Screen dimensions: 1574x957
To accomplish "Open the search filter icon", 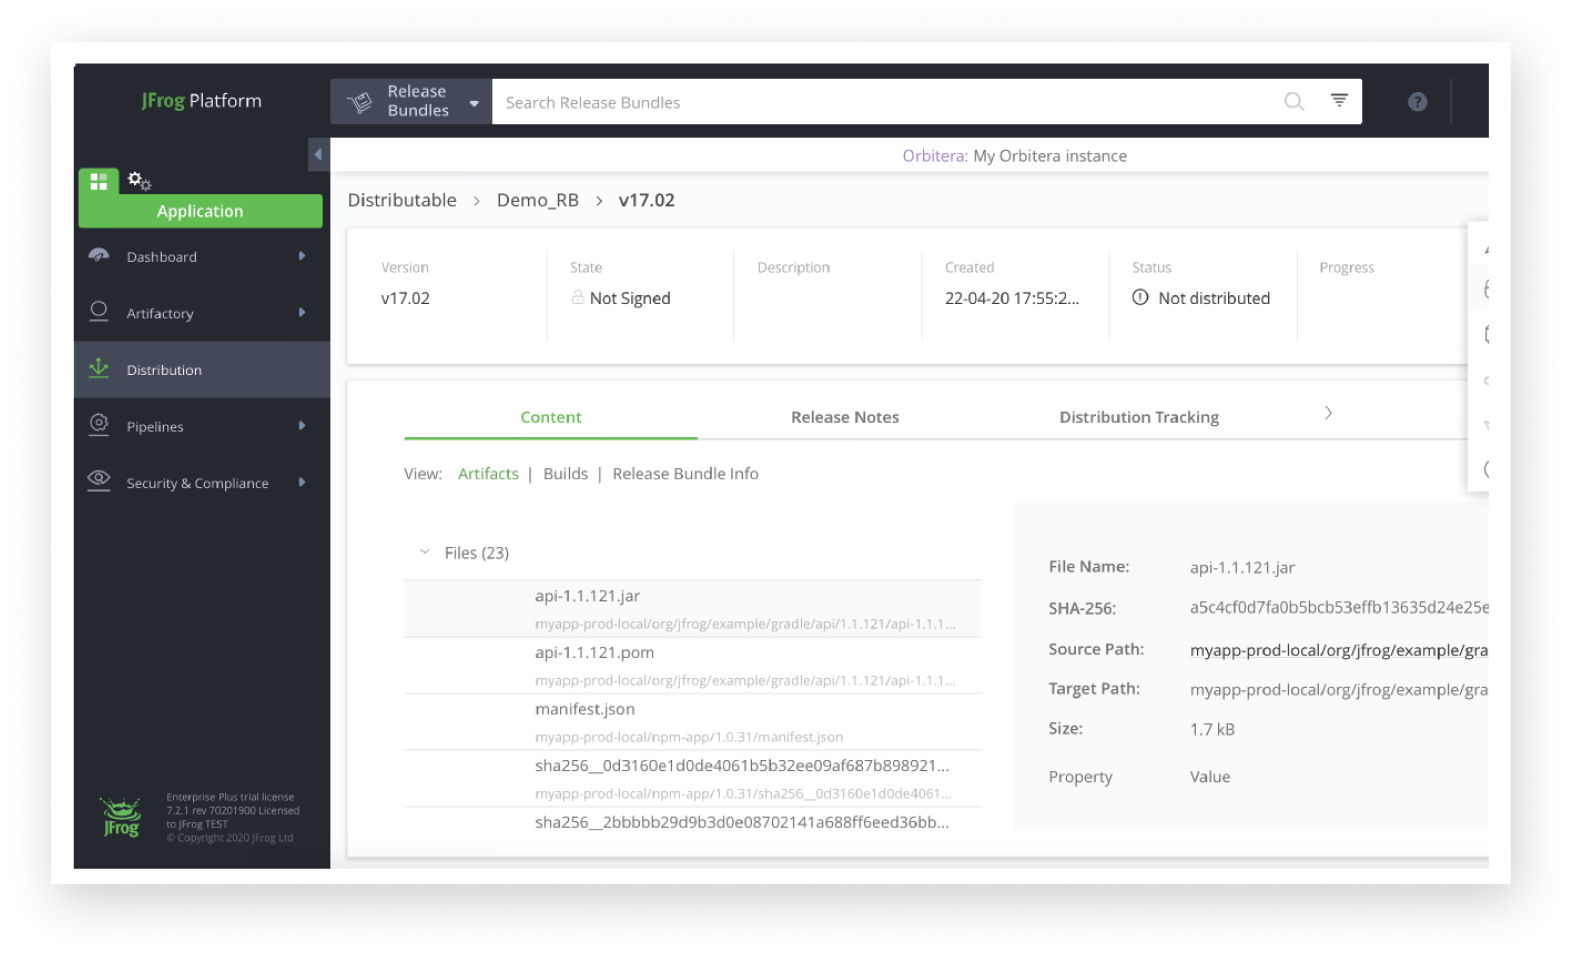I will coord(1339,100).
